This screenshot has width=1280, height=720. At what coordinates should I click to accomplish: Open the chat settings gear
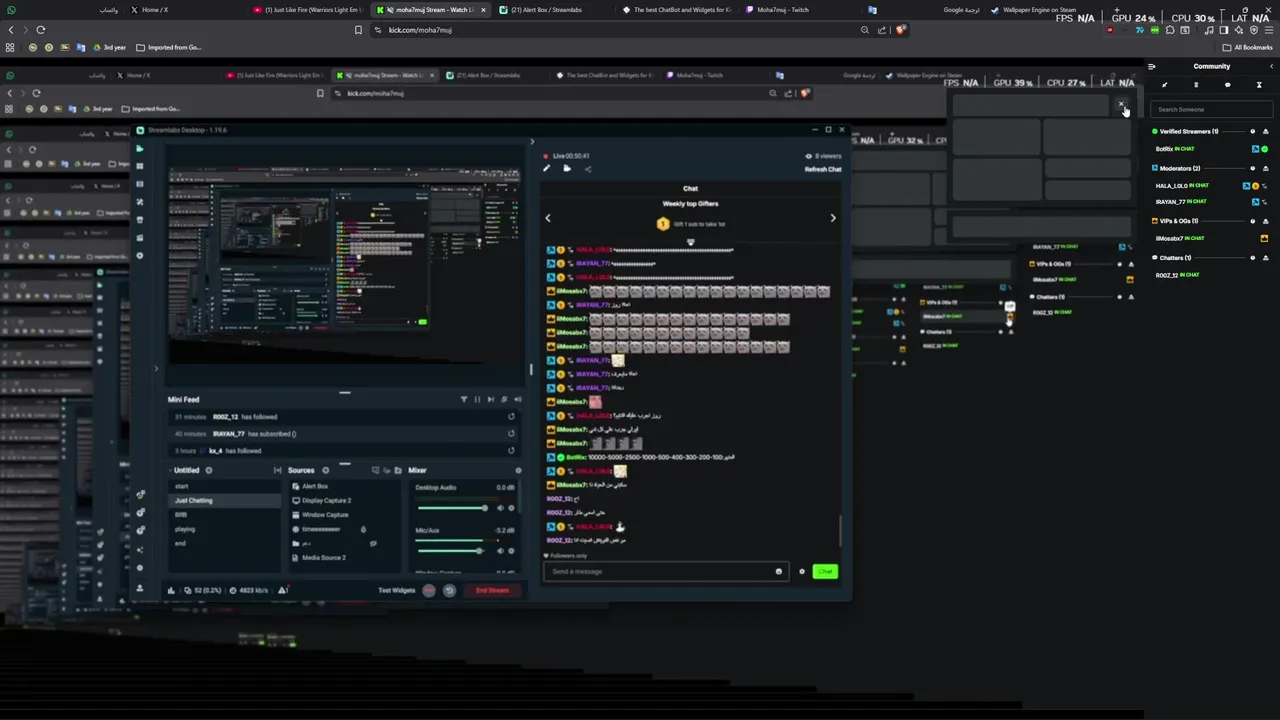coord(801,571)
